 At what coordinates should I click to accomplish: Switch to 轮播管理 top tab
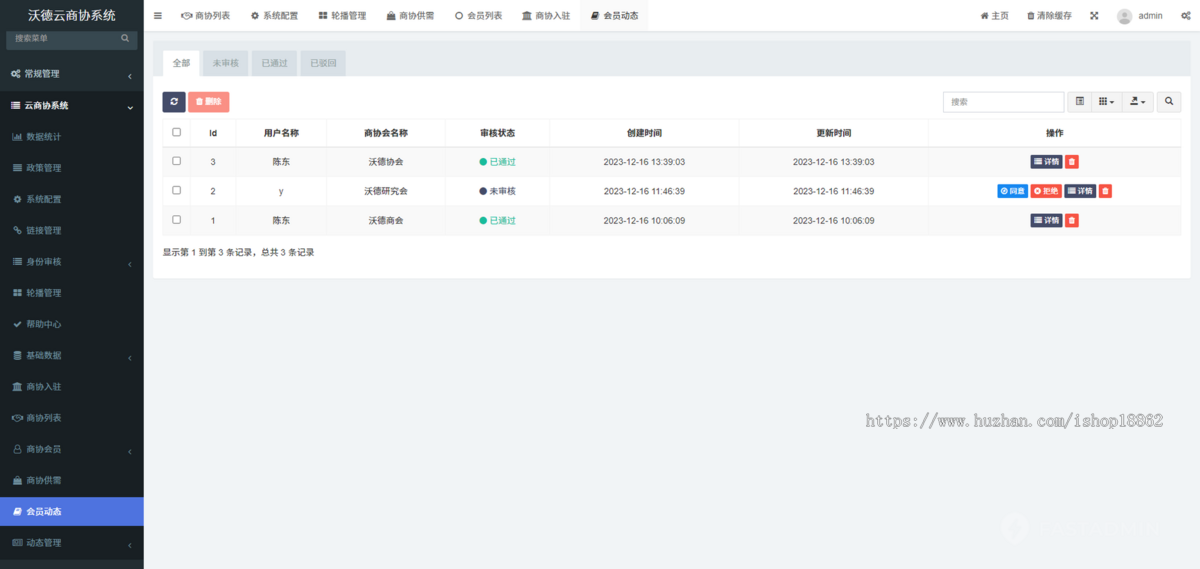pos(342,16)
